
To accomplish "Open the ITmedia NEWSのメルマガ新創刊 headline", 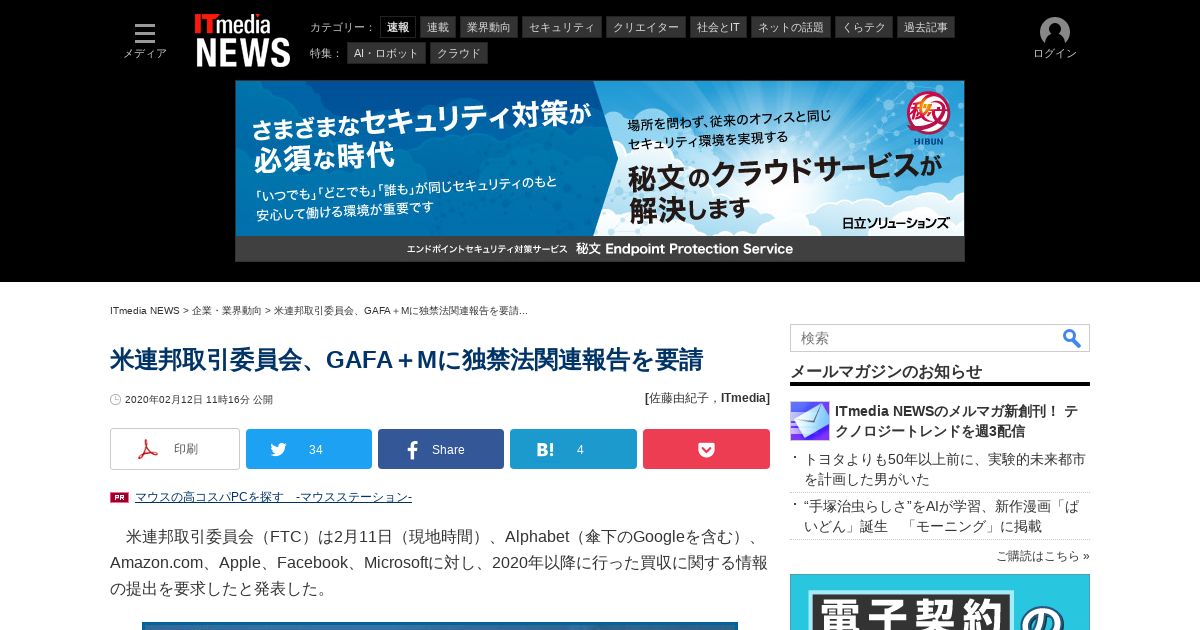I will (956, 421).
